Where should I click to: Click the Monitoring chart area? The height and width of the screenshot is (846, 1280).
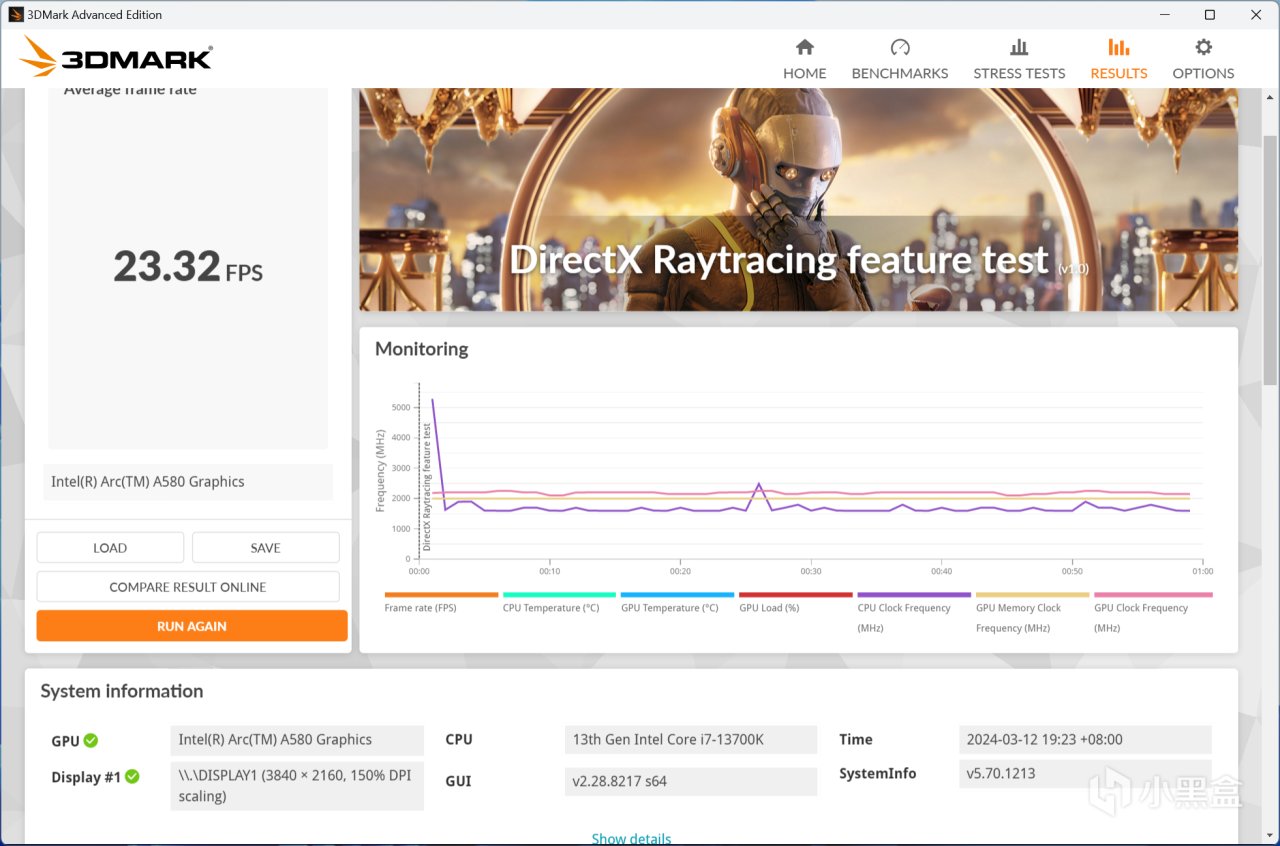click(x=810, y=470)
